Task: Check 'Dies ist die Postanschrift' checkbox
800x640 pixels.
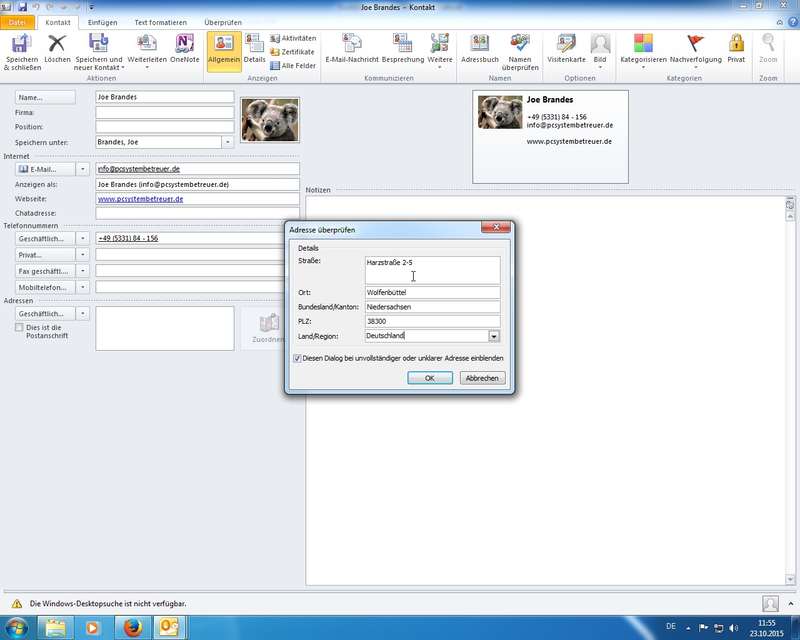Action: [x=19, y=327]
